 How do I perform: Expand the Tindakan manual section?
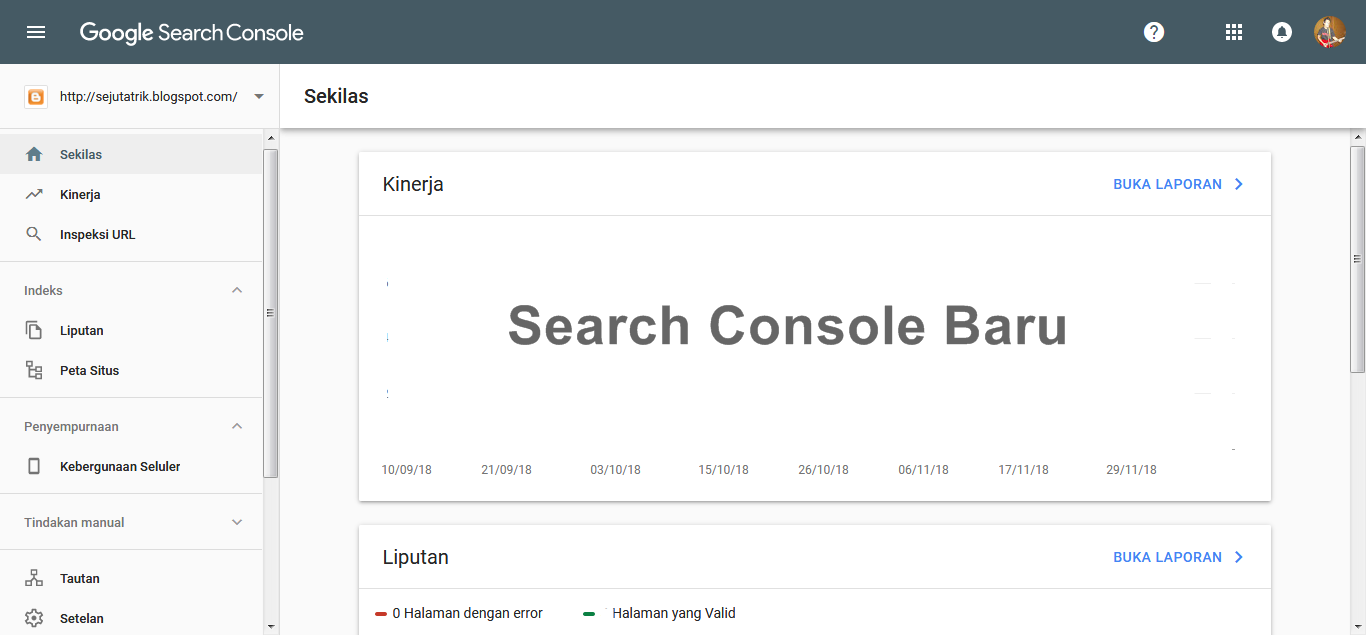(x=237, y=522)
